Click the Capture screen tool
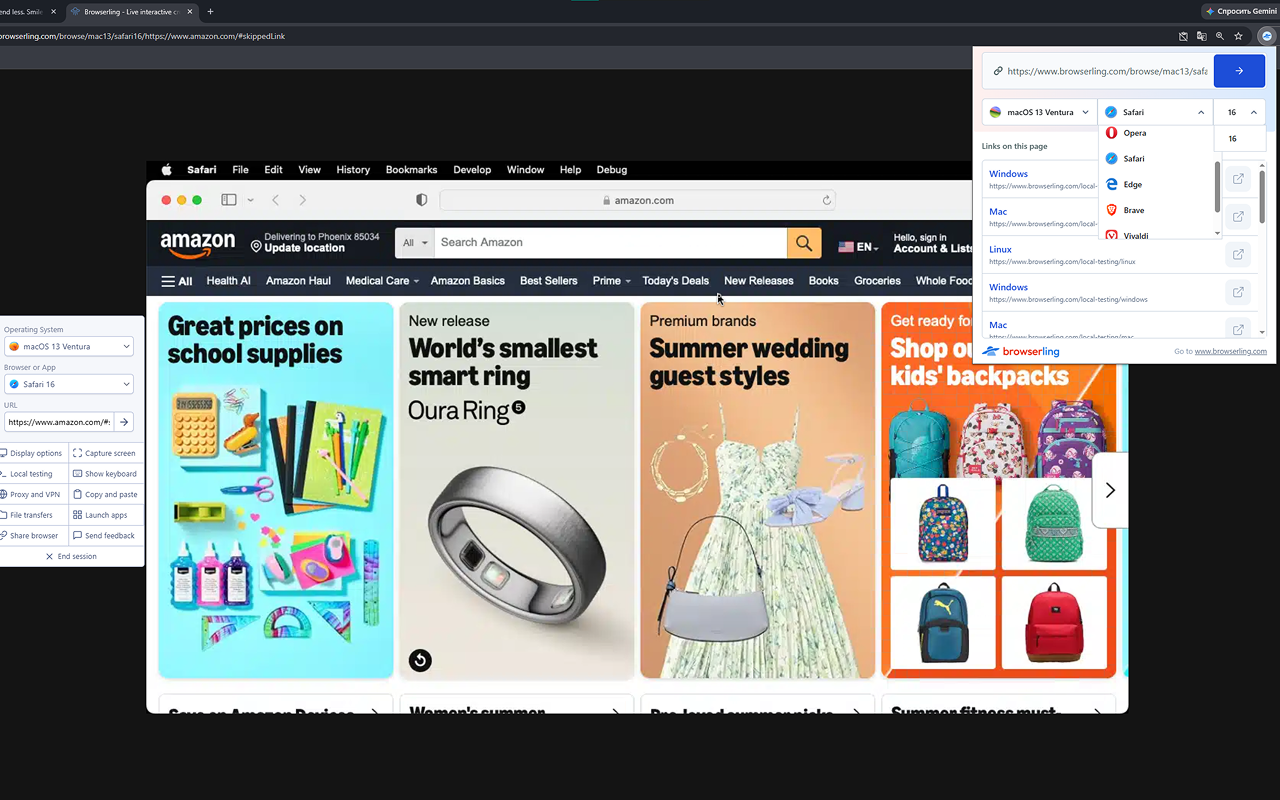1280x800 pixels. coord(104,453)
